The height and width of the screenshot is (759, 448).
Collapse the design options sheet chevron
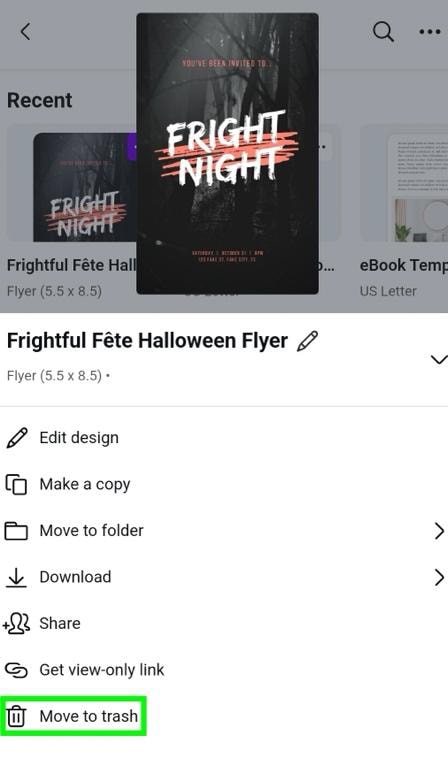pyautogui.click(x=438, y=359)
